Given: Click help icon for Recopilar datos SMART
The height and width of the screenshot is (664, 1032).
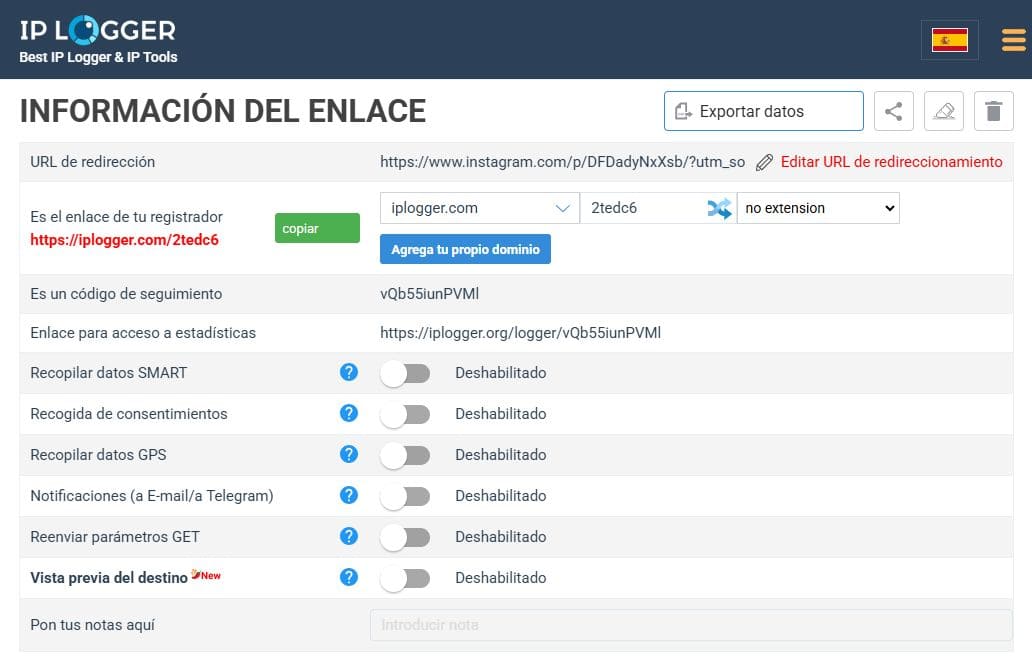Looking at the screenshot, I should point(349,373).
